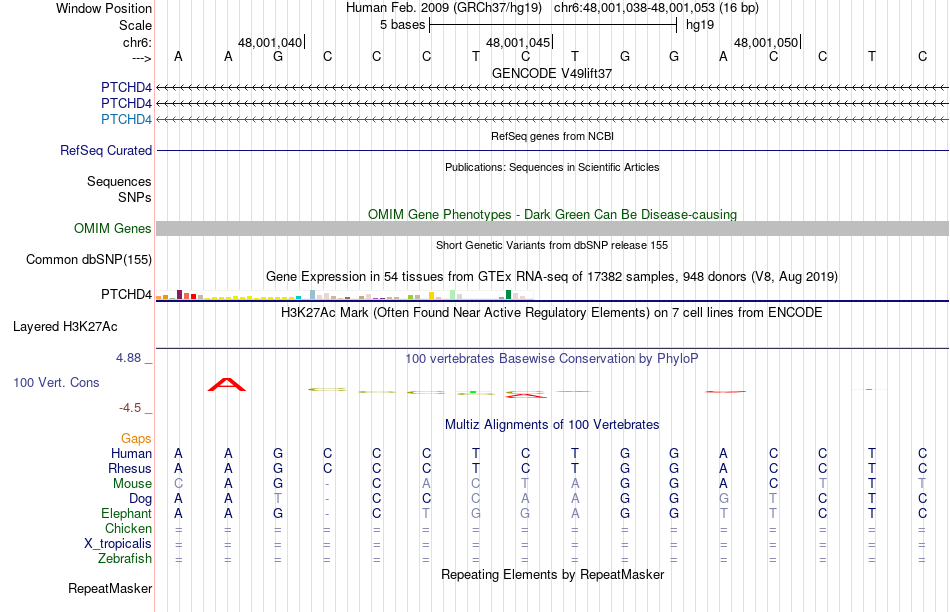Select the Mouse species label
950x612 pixels.
coord(132,484)
